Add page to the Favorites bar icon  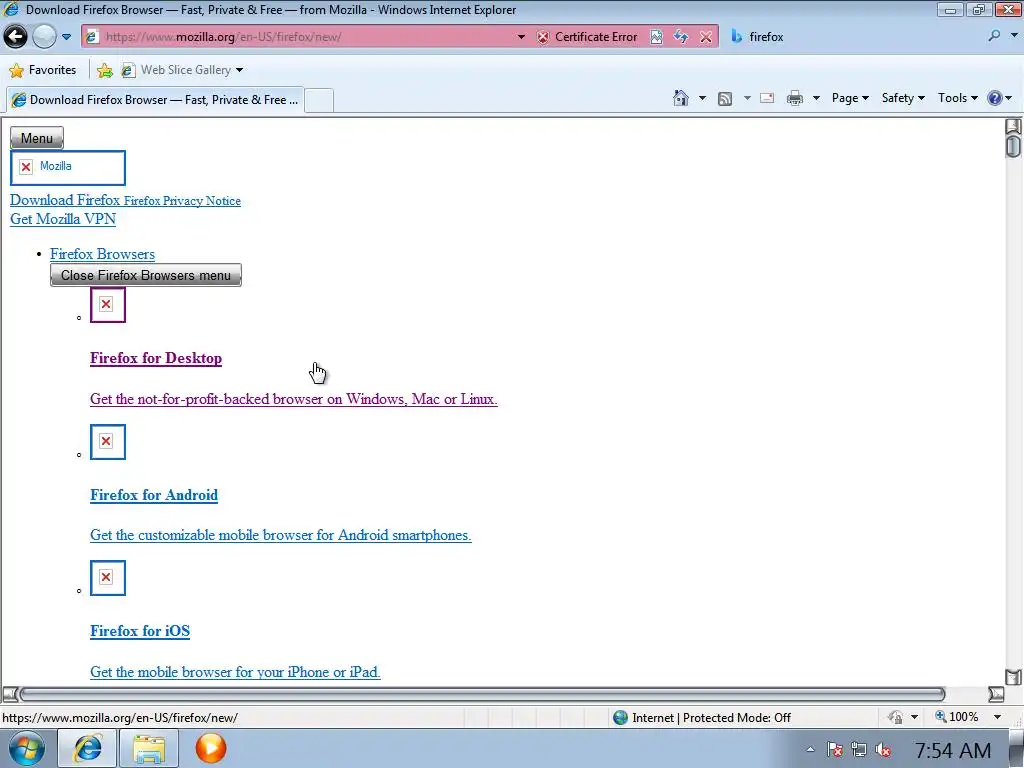click(104, 70)
